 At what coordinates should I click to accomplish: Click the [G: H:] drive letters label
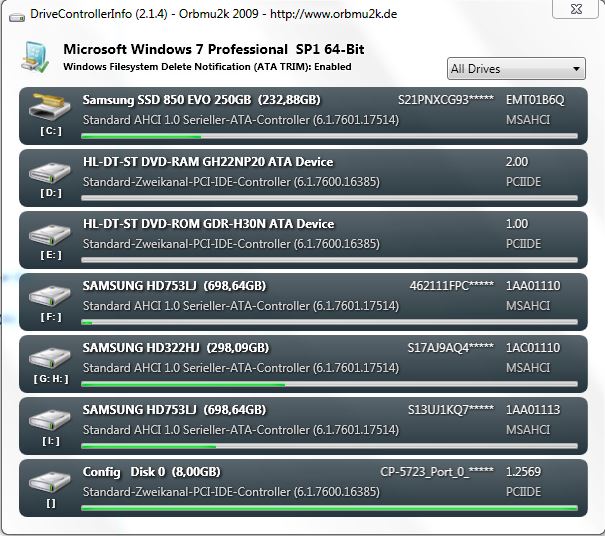pyautogui.click(x=51, y=379)
